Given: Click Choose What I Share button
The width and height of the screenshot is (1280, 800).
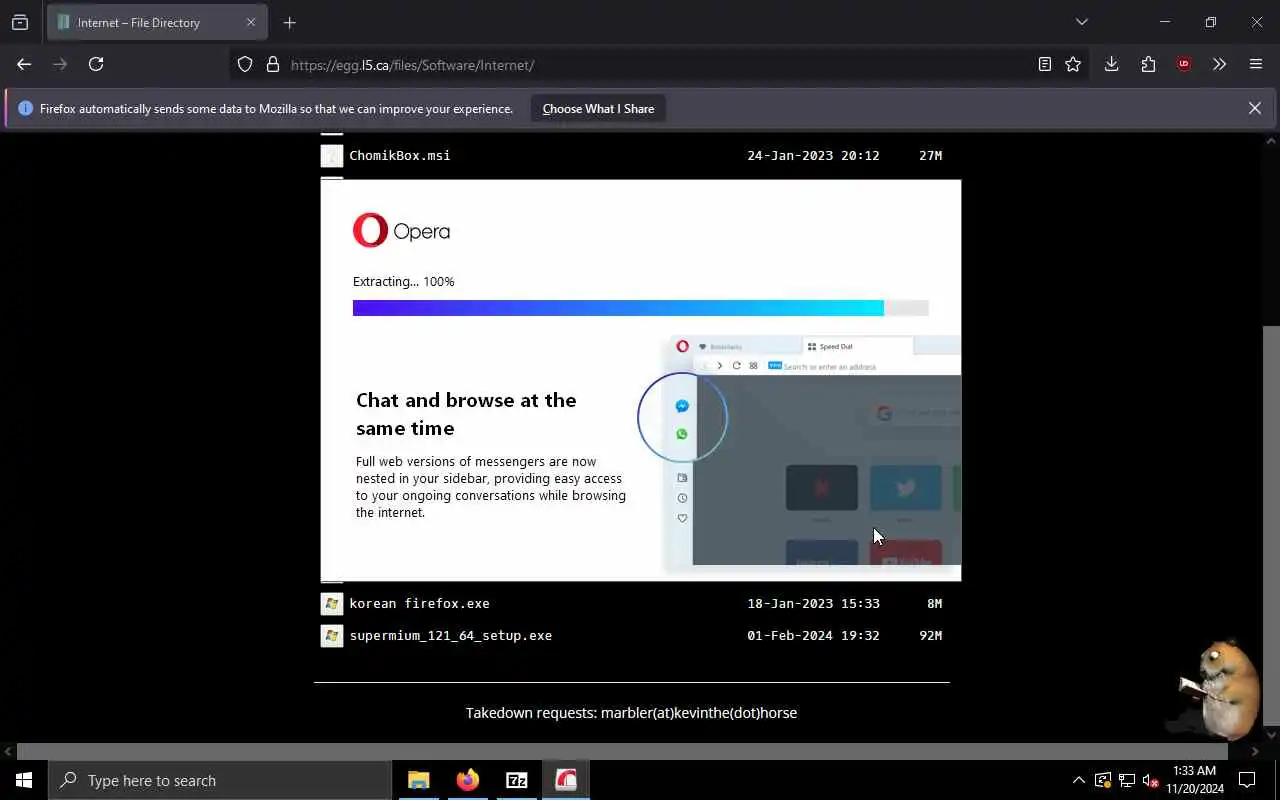Looking at the screenshot, I should tap(598, 108).
